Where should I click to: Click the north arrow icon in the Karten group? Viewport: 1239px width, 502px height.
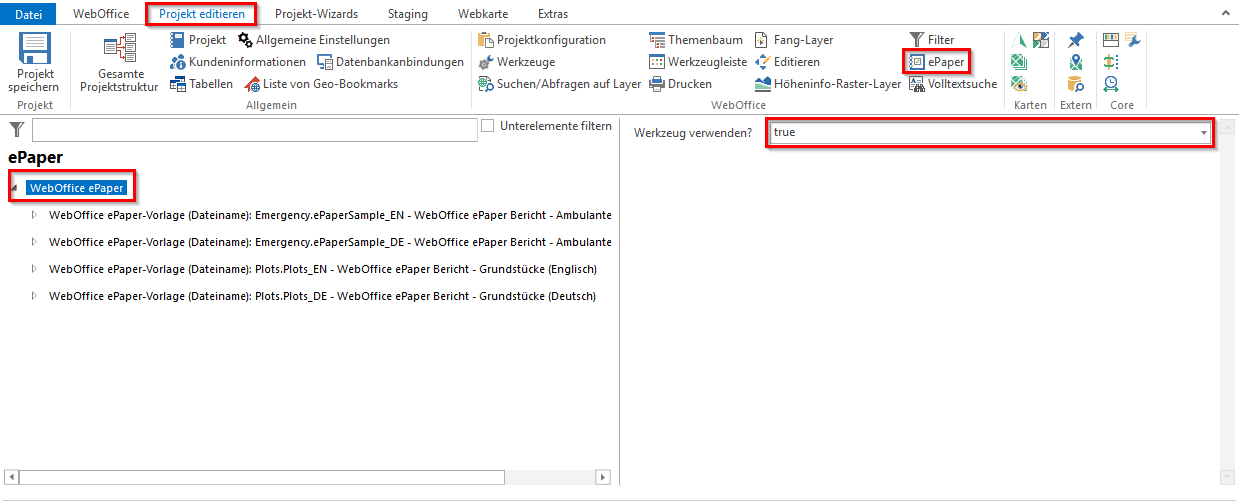tap(1019, 40)
